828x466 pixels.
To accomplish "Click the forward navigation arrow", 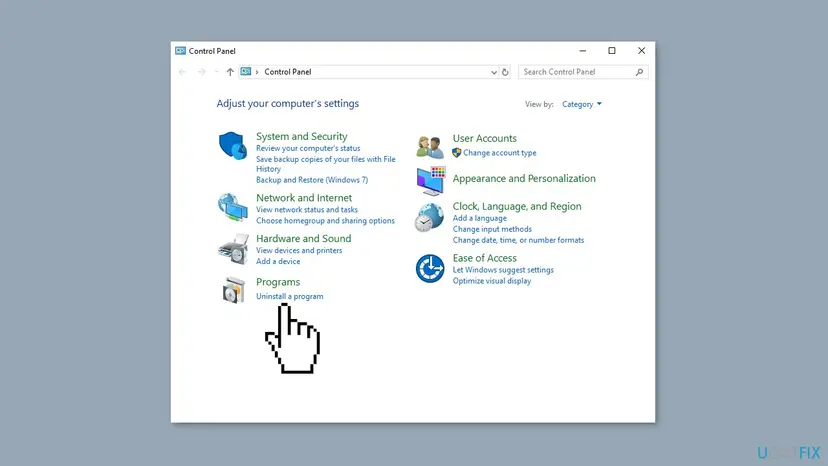I will tap(201, 72).
